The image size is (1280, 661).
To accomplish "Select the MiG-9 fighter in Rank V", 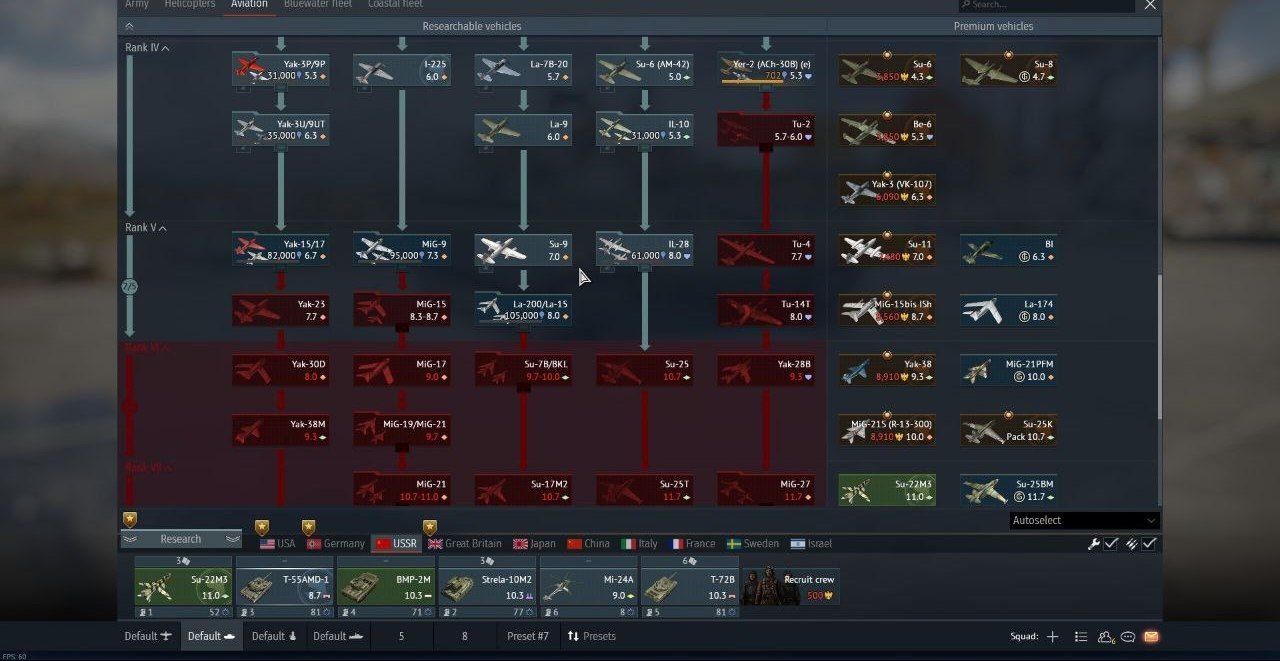I will pos(402,250).
